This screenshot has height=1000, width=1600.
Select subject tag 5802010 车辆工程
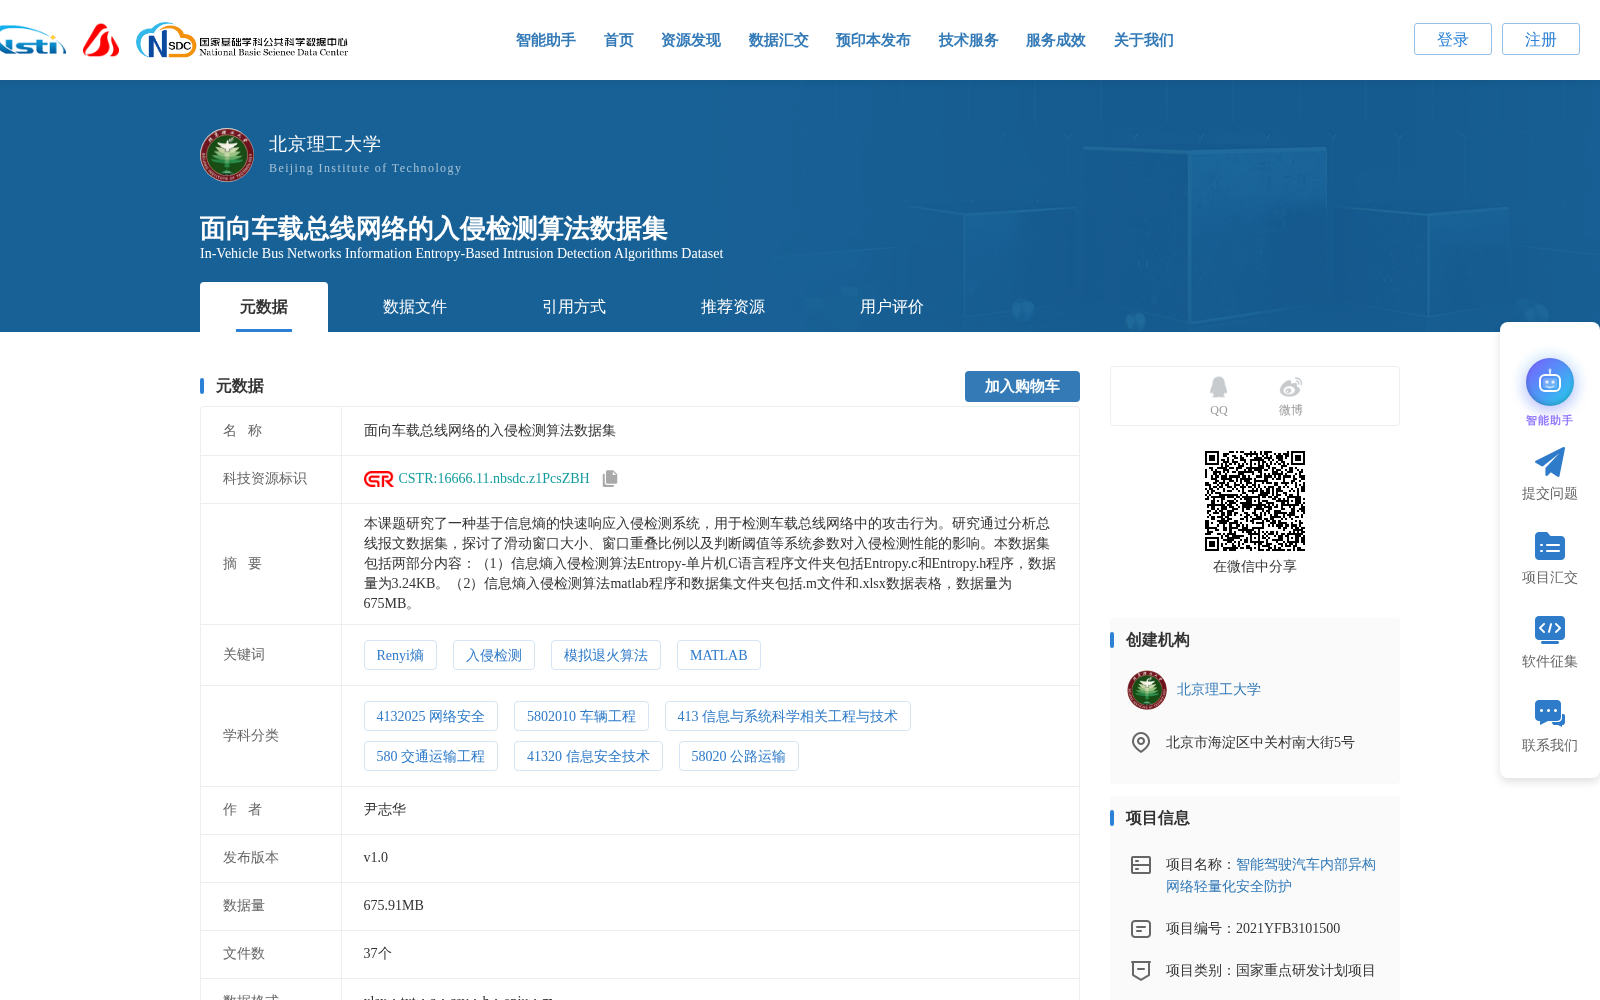[581, 716]
